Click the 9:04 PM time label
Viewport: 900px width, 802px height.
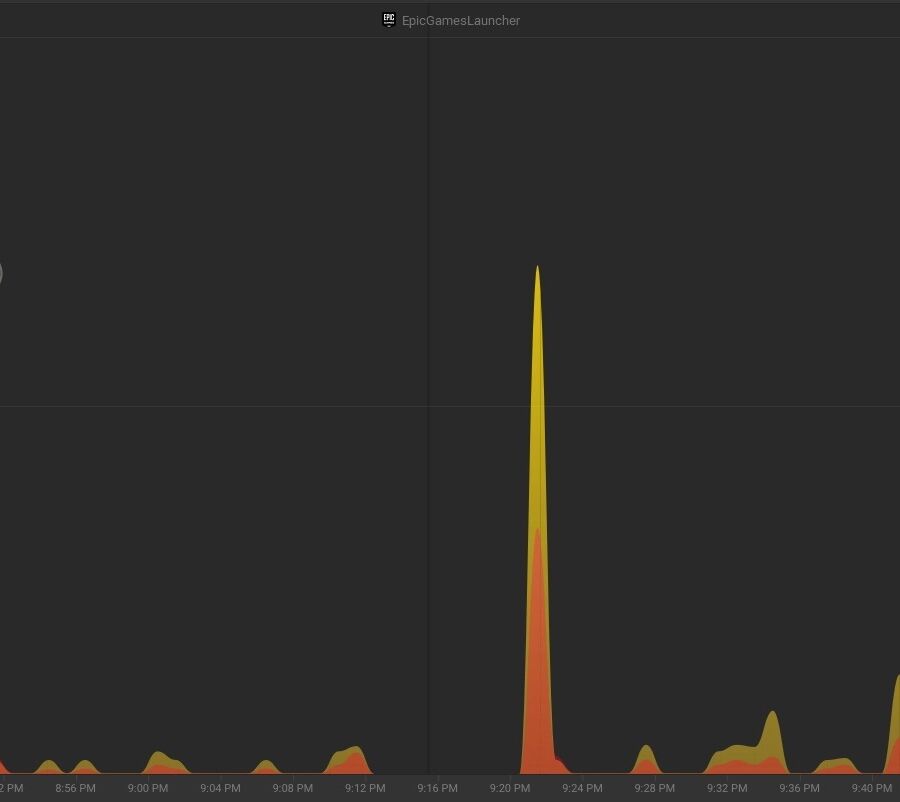220,788
